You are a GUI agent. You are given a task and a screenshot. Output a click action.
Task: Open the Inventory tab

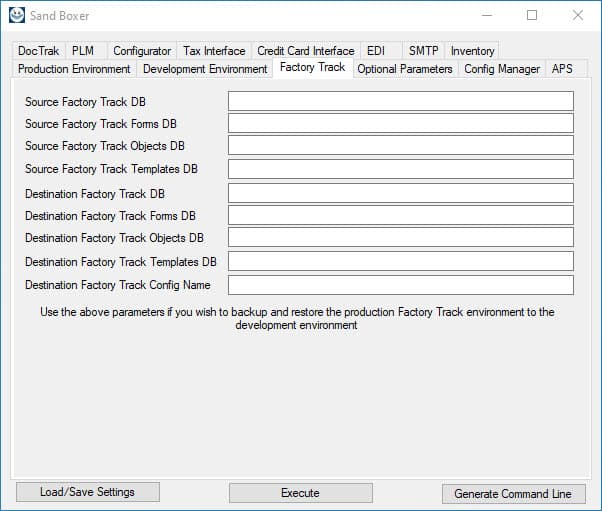point(472,51)
